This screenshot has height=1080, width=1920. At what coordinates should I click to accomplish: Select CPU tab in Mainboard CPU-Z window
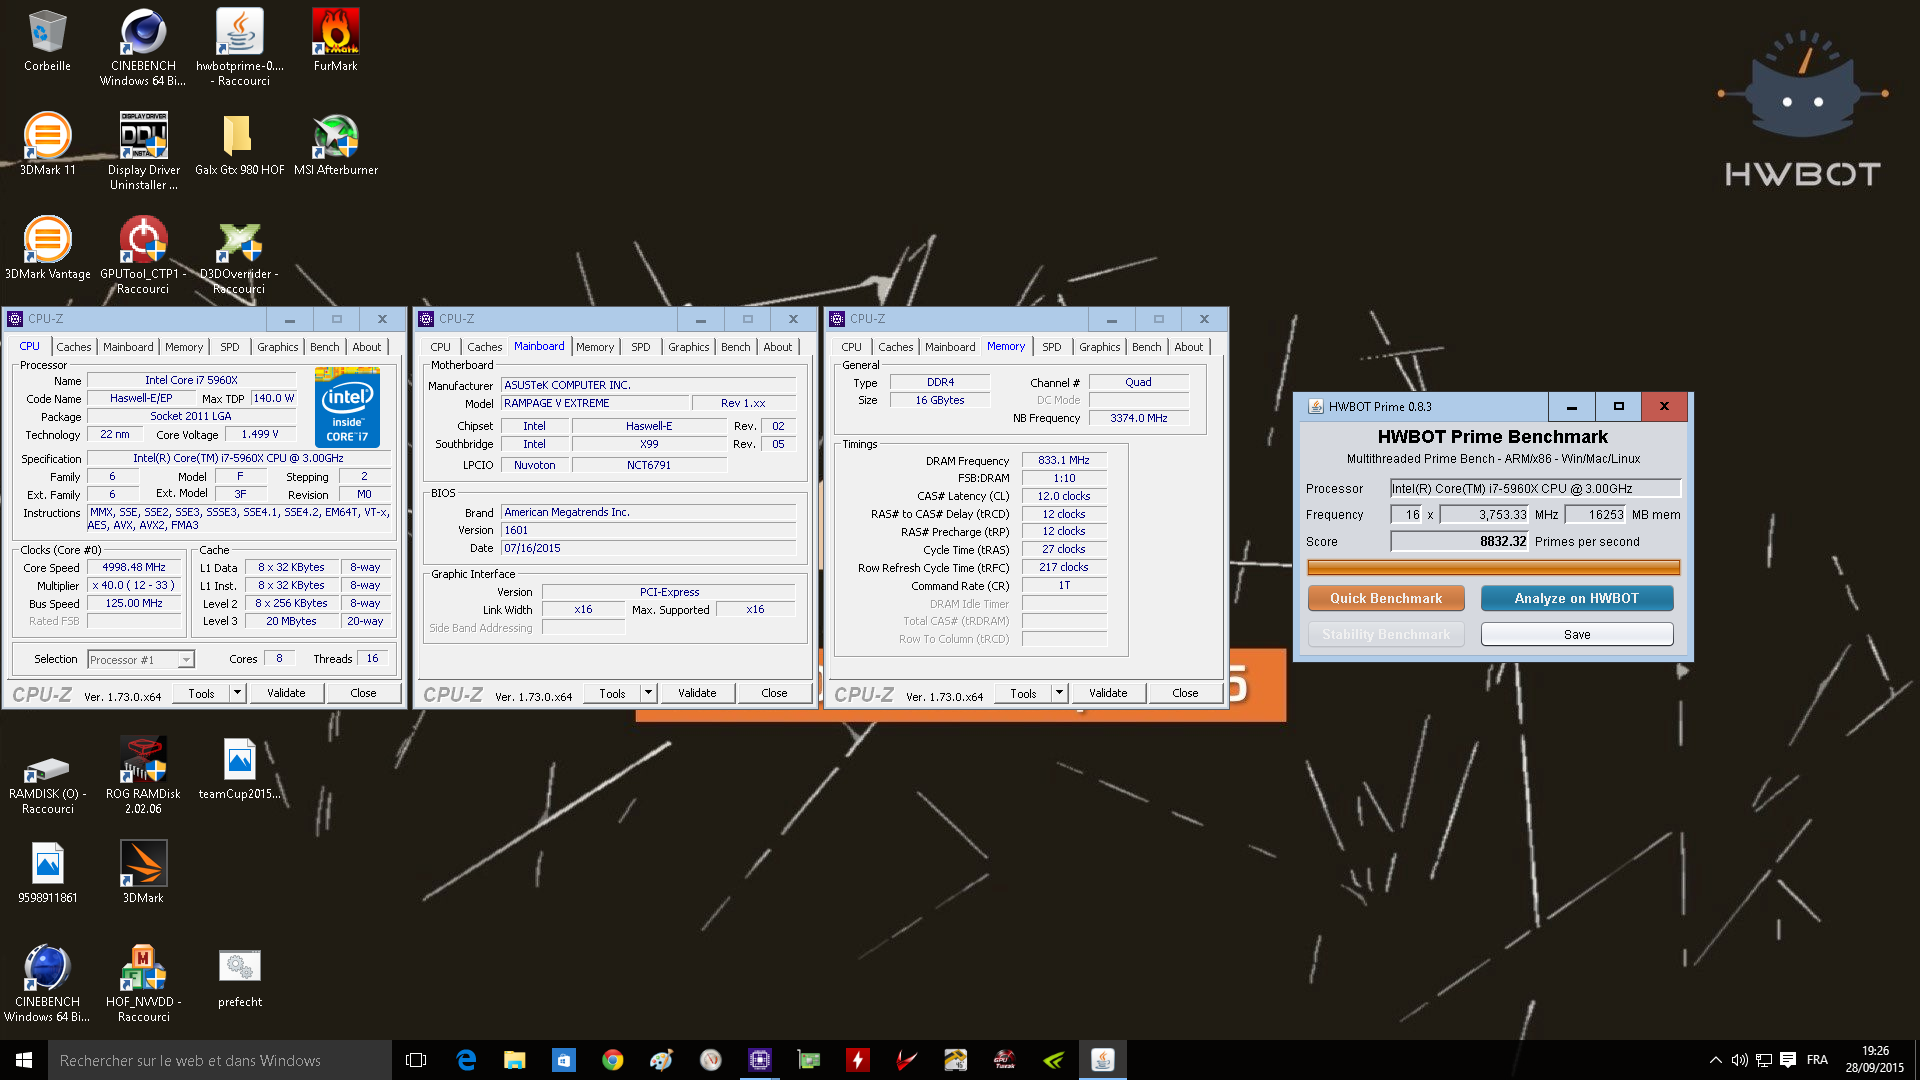pyautogui.click(x=441, y=347)
